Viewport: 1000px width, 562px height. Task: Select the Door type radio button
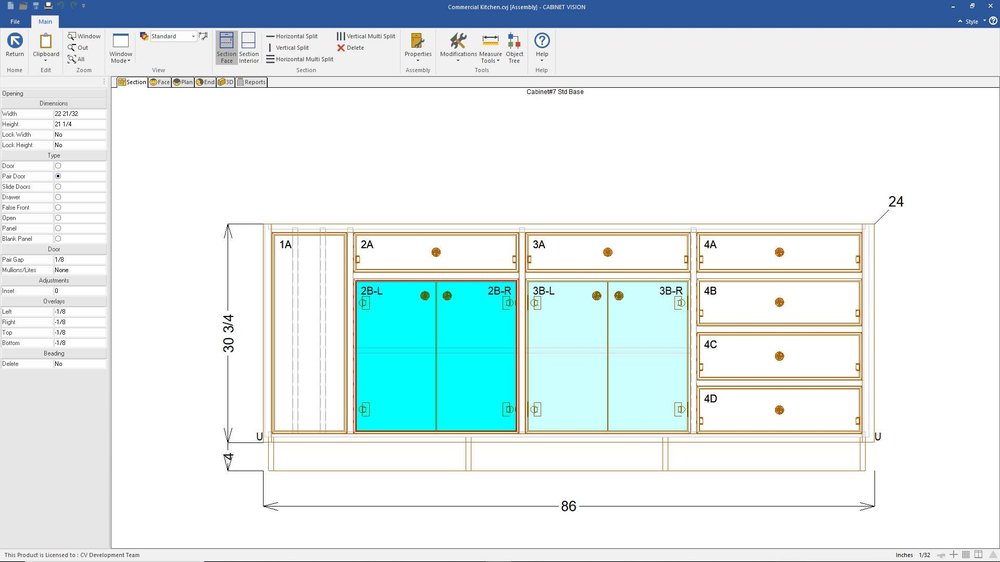[x=58, y=166]
